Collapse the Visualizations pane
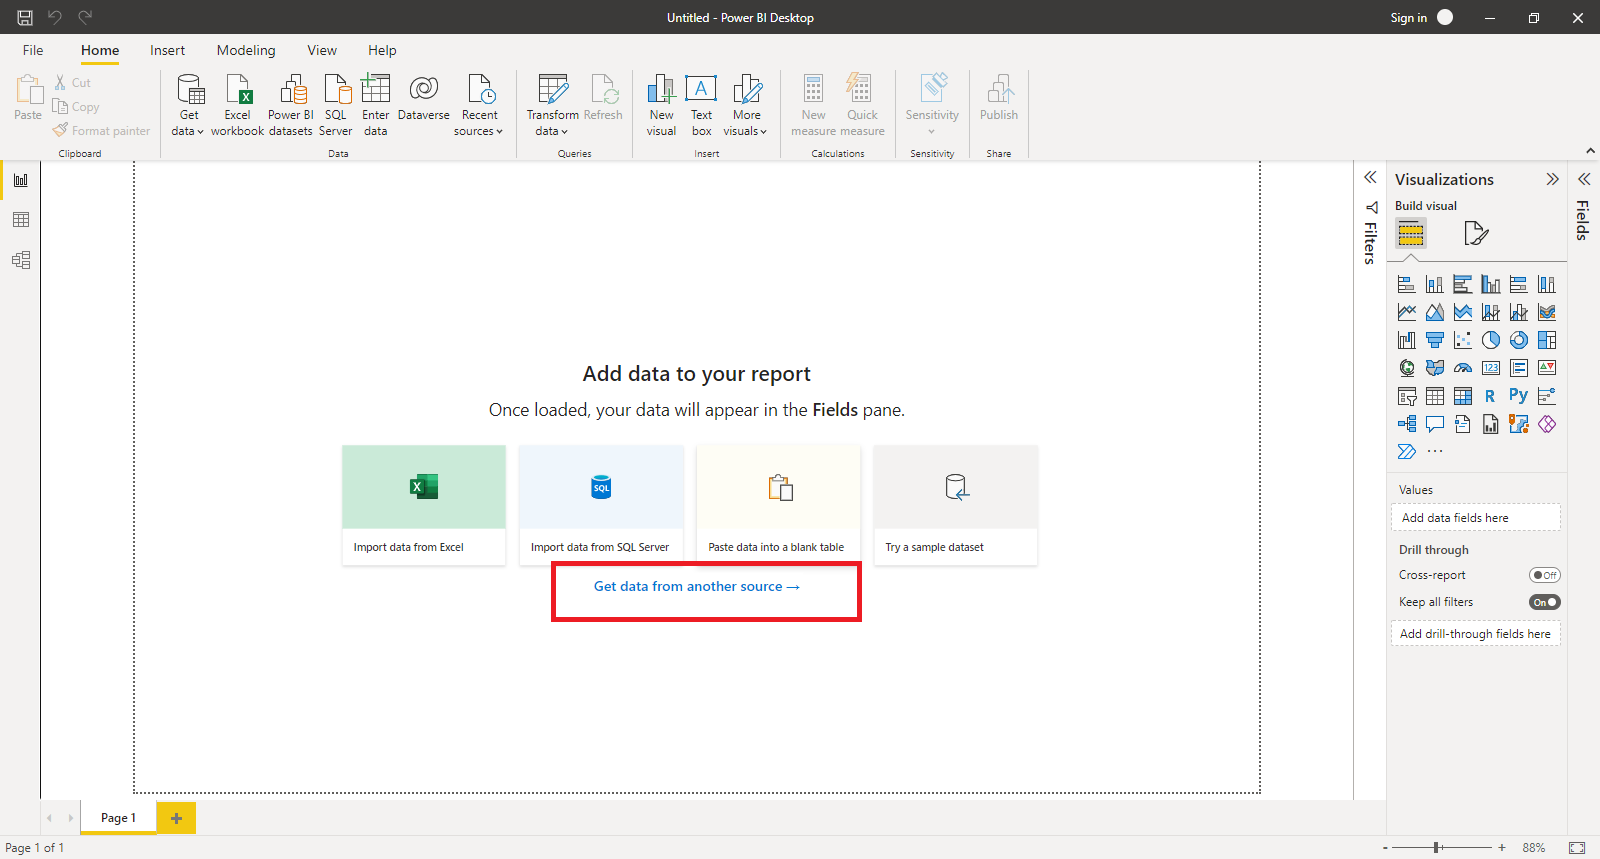 tap(1552, 179)
